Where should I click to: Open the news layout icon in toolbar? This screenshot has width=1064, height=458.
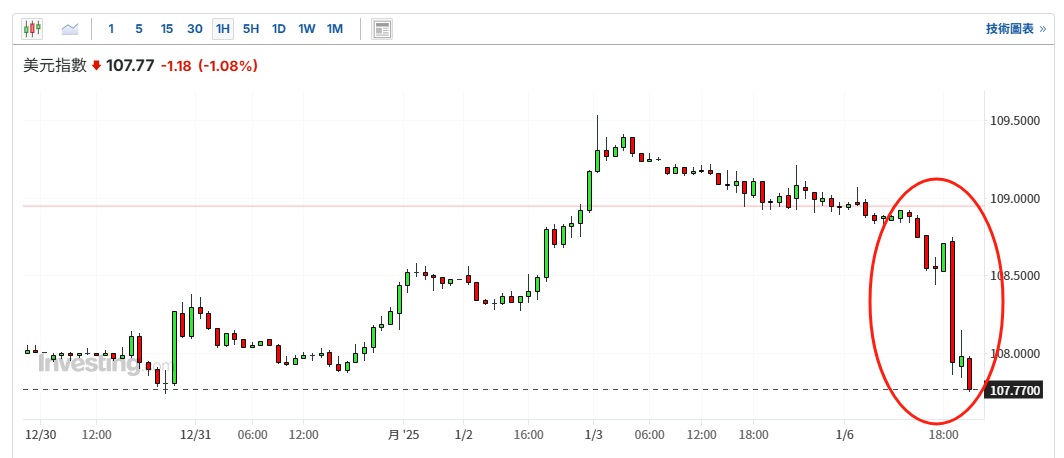pyautogui.click(x=381, y=29)
